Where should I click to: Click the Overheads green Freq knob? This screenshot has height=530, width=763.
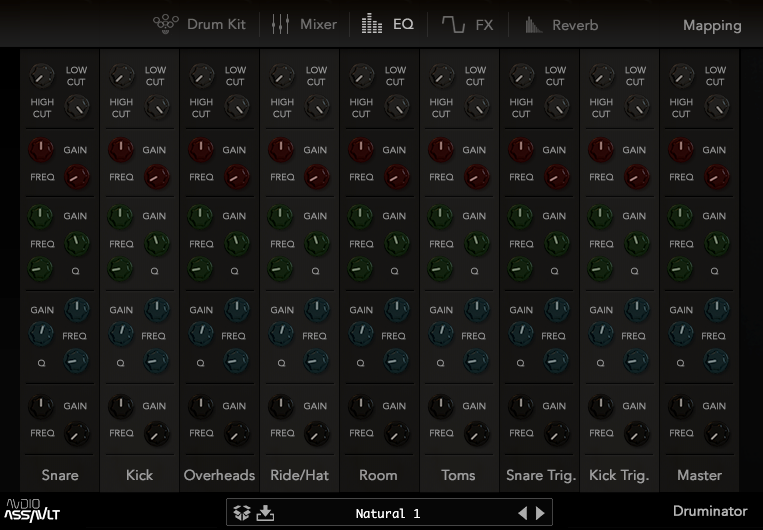pyautogui.click(x=236, y=244)
